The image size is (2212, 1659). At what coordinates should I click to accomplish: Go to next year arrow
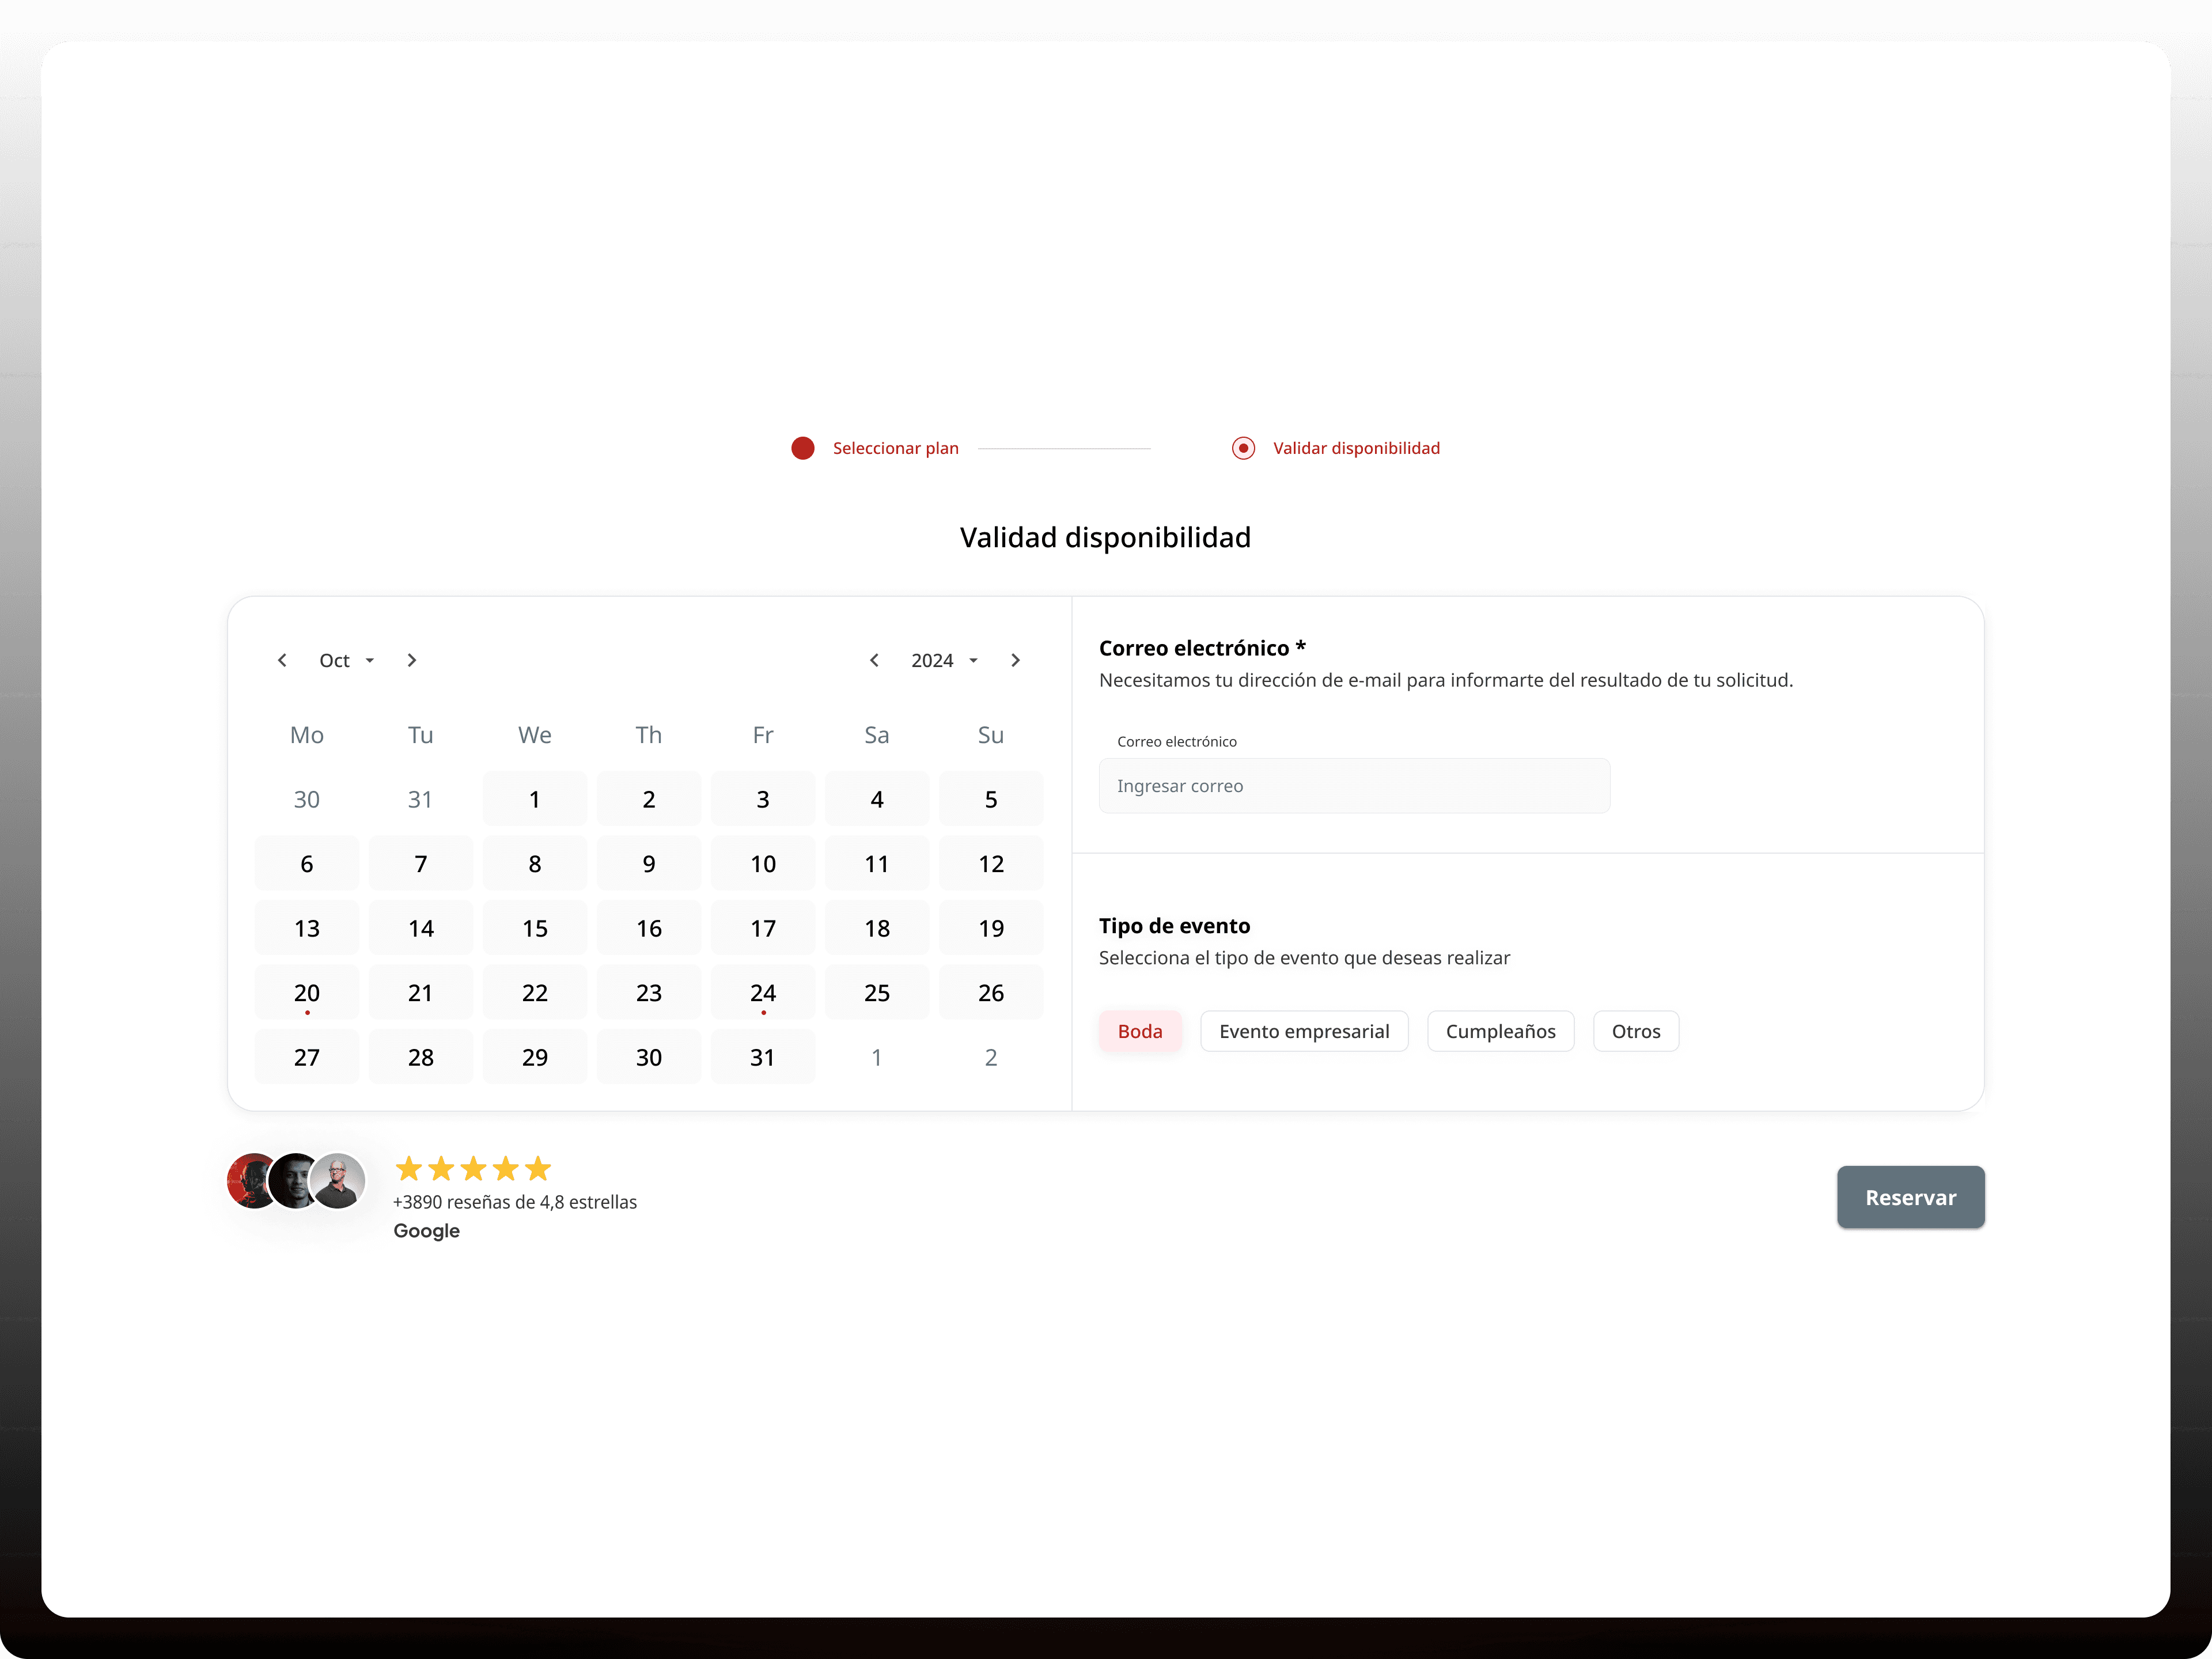point(1015,660)
